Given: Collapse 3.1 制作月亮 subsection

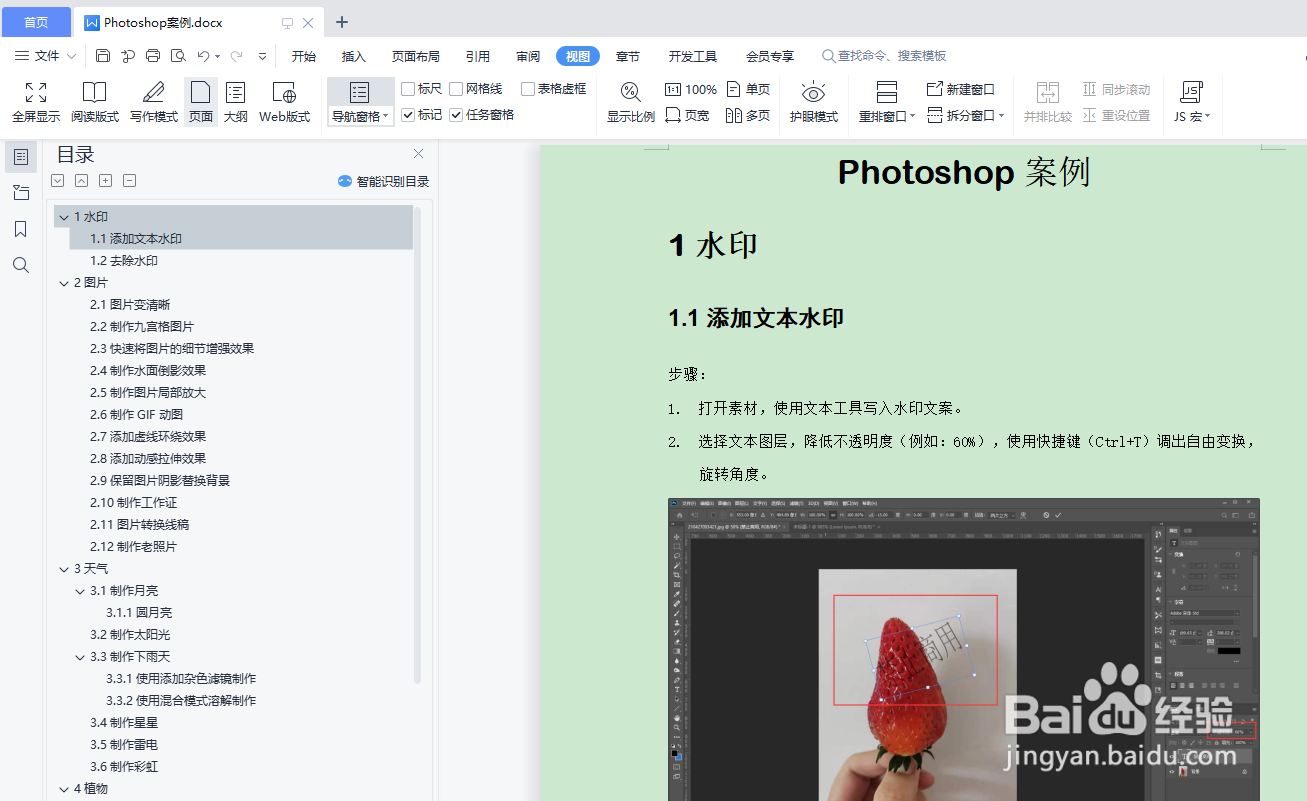Looking at the screenshot, I should [80, 591].
